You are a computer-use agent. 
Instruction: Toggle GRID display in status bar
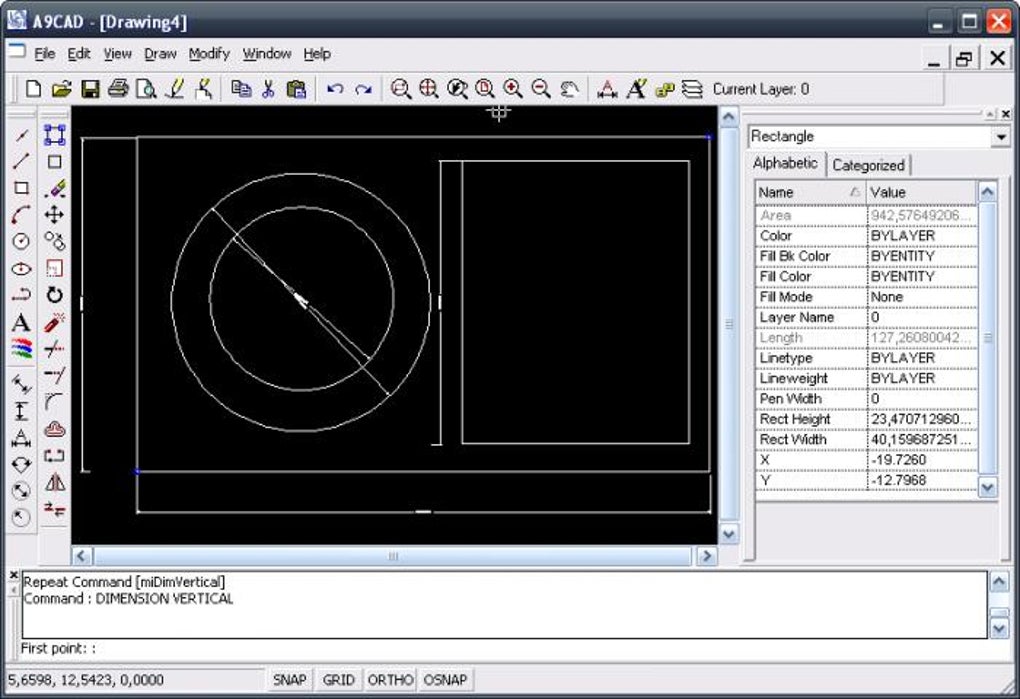pos(338,679)
